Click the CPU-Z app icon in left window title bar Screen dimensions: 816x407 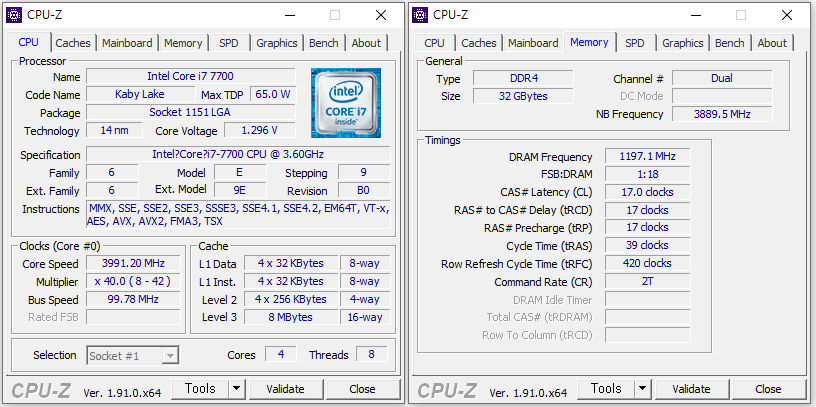click(x=14, y=15)
